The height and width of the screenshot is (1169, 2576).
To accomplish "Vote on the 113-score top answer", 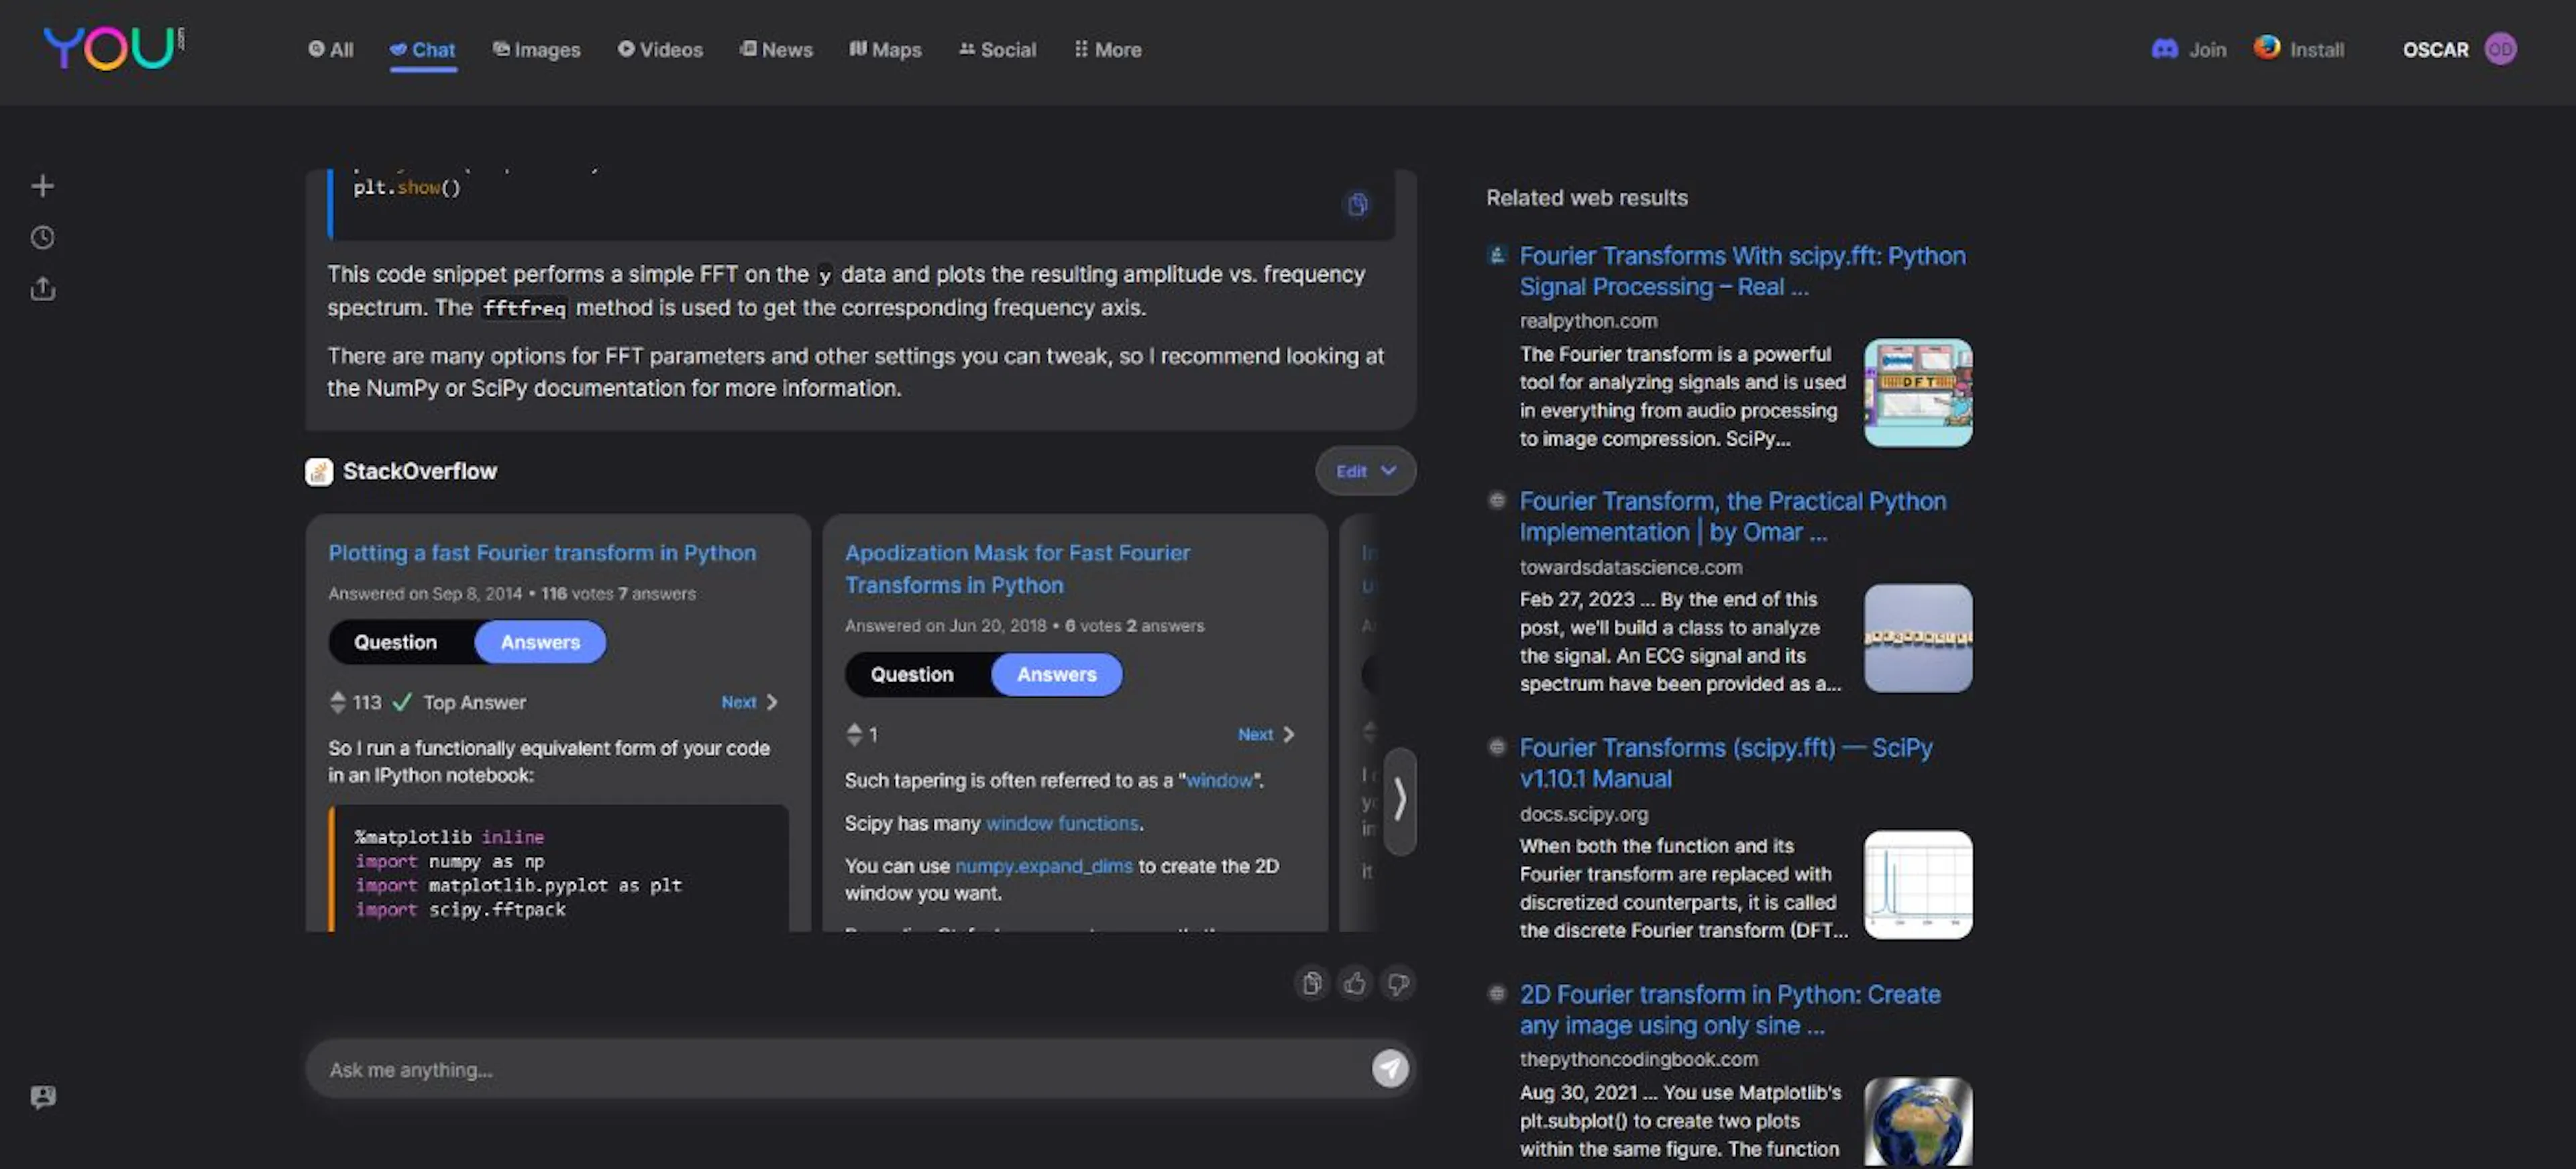I will point(337,702).
